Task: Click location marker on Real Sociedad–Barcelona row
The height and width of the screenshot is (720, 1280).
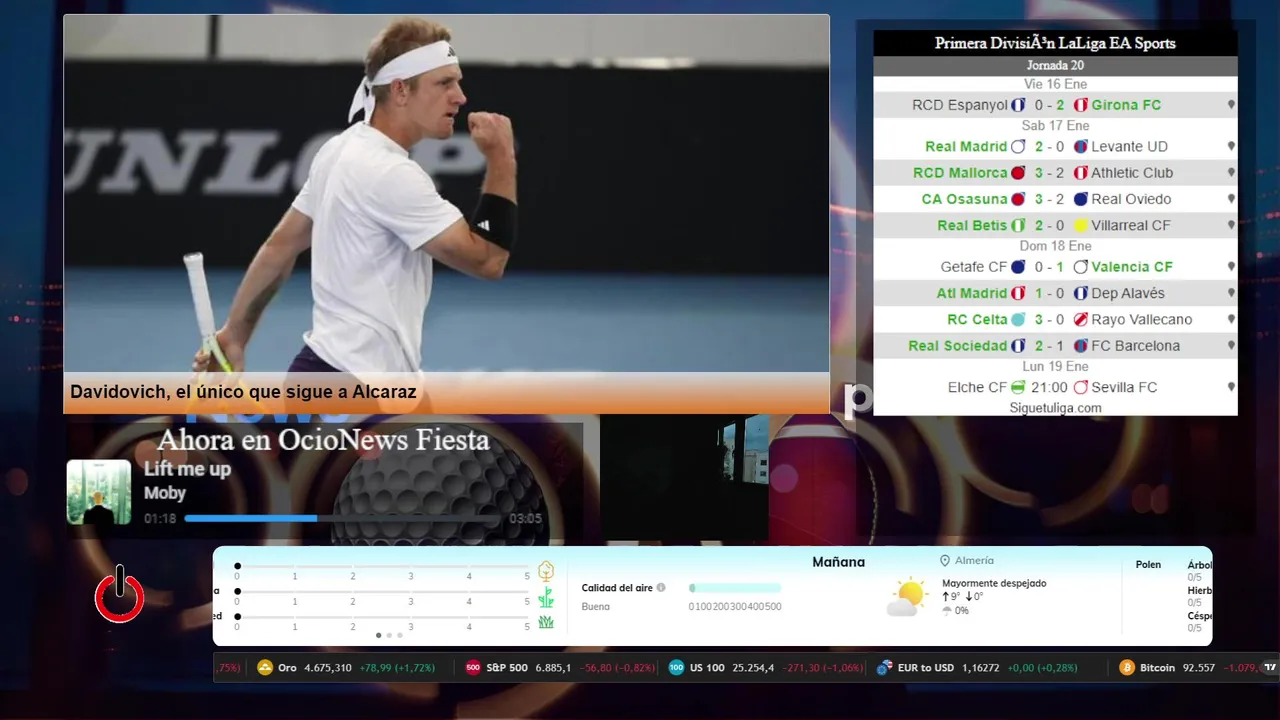Action: pos(1231,346)
